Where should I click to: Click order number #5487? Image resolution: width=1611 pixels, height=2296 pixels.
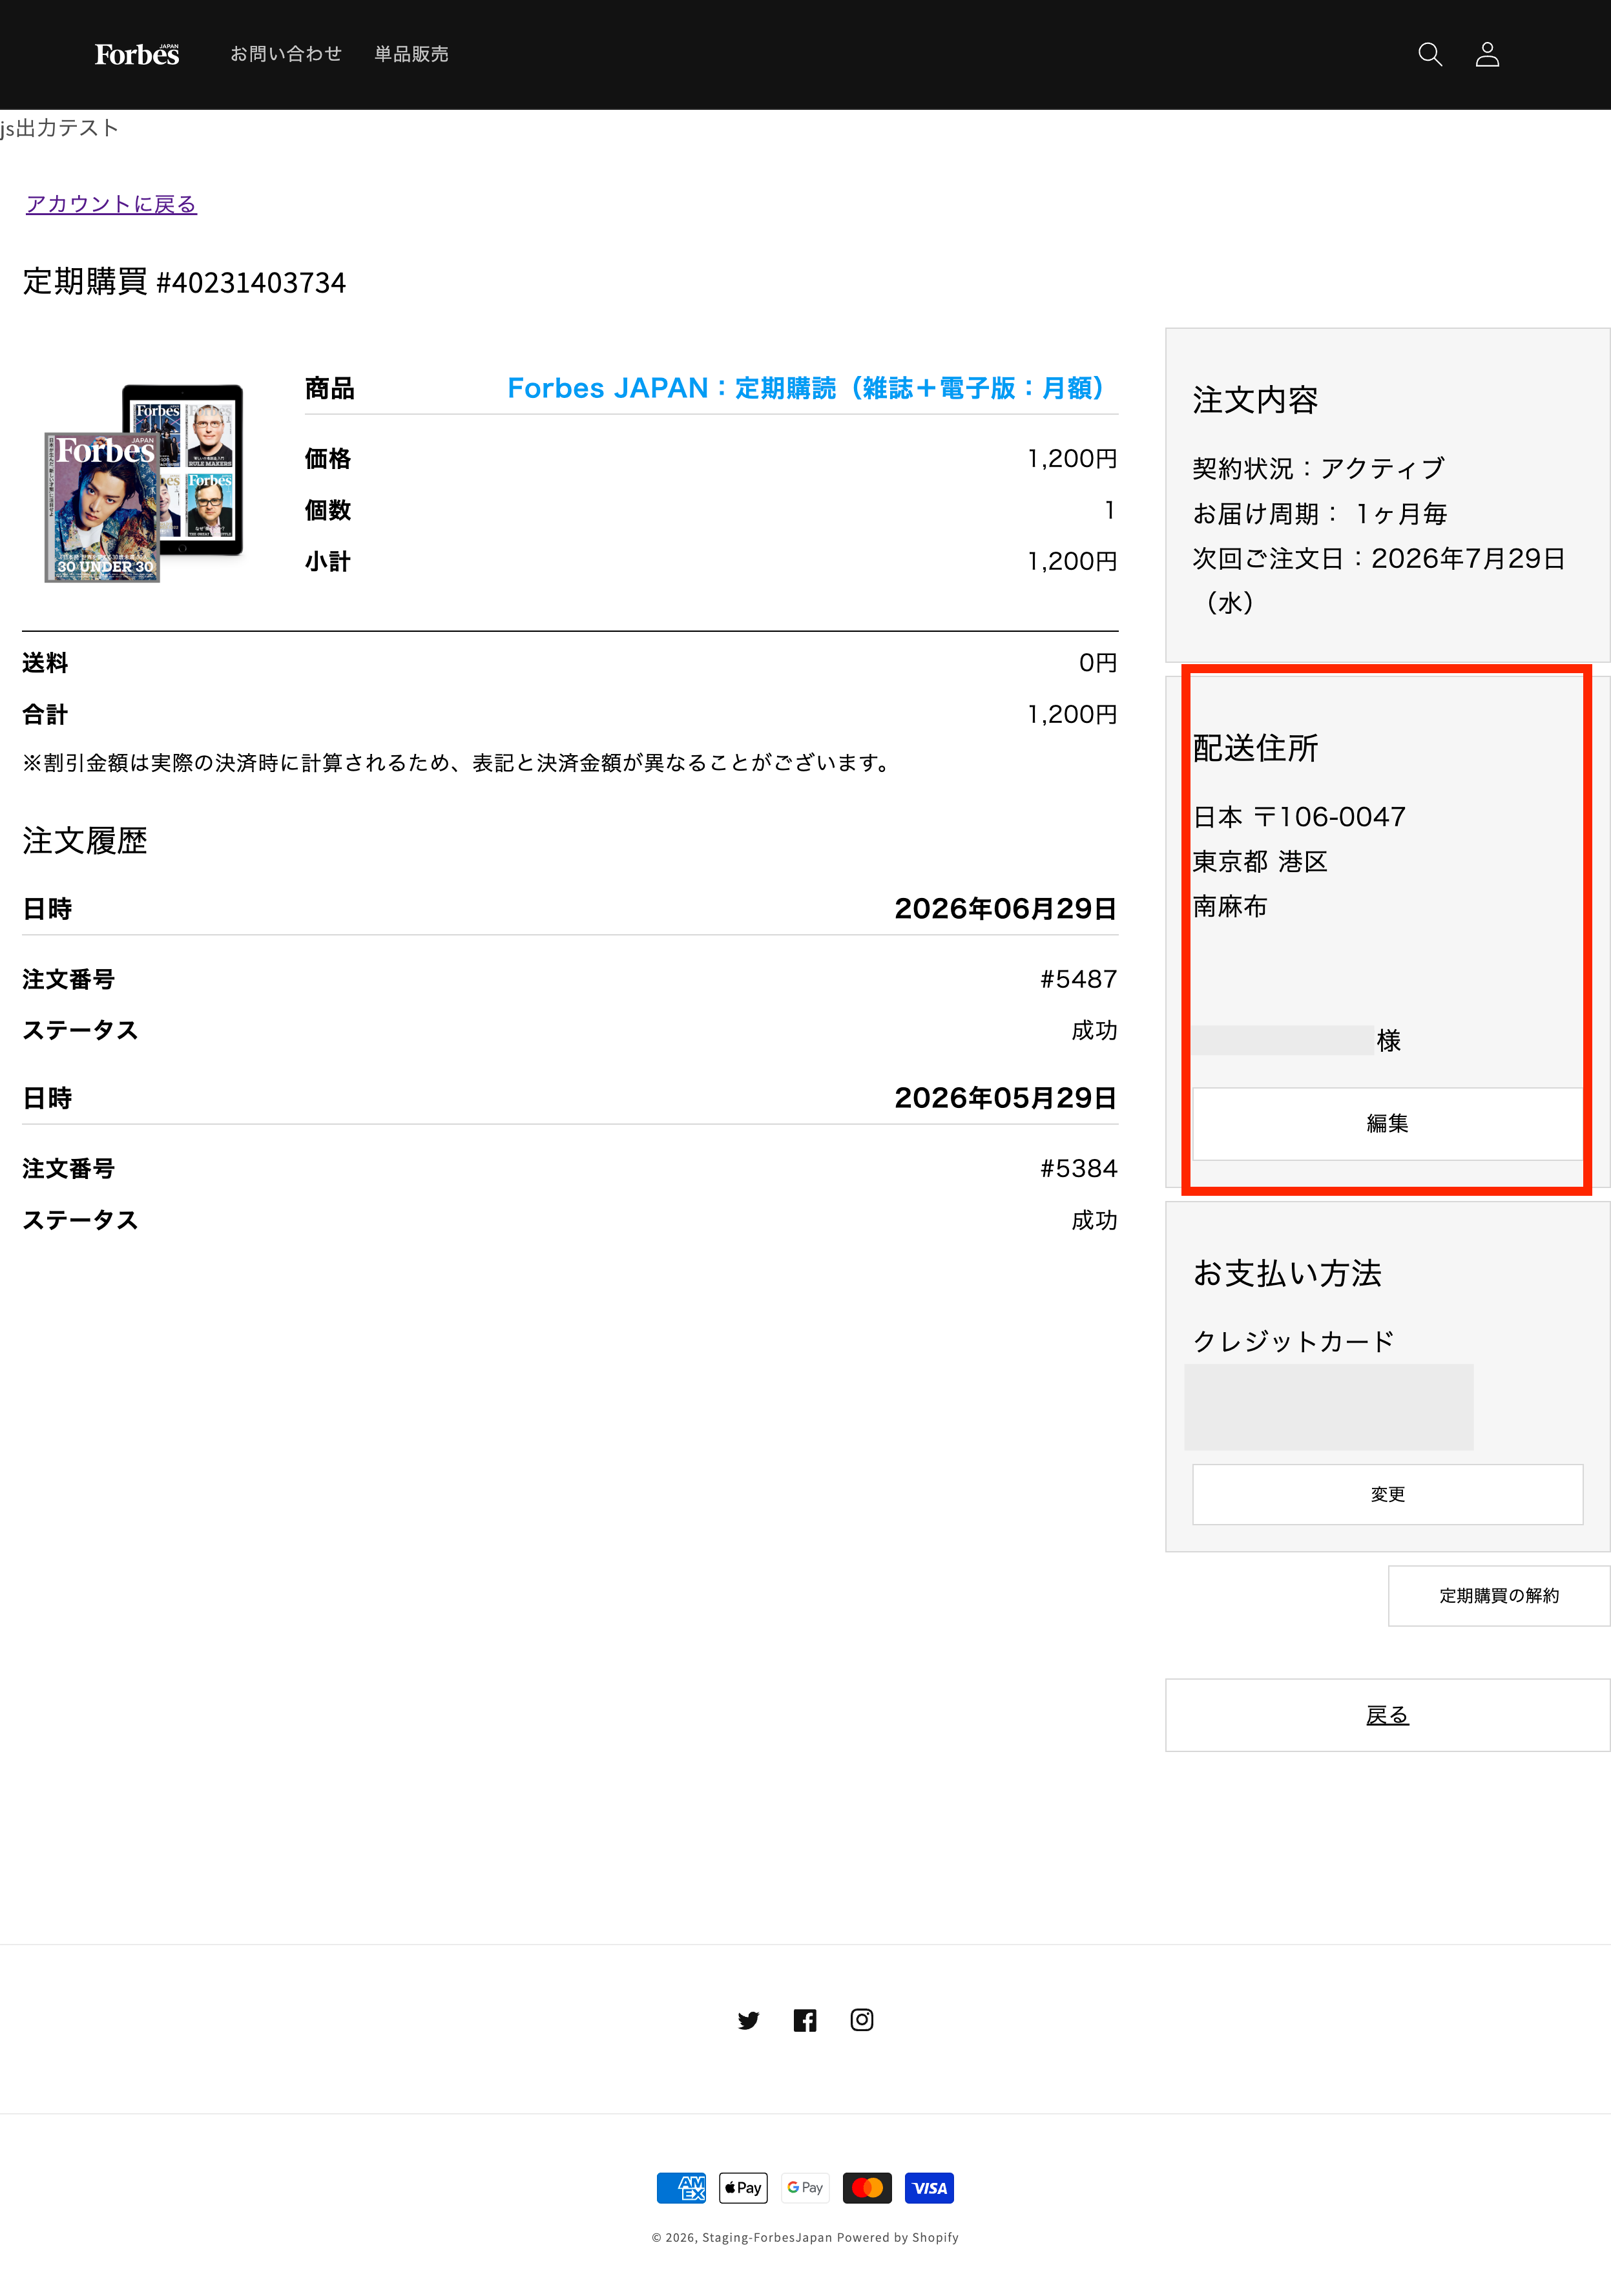[1078, 979]
